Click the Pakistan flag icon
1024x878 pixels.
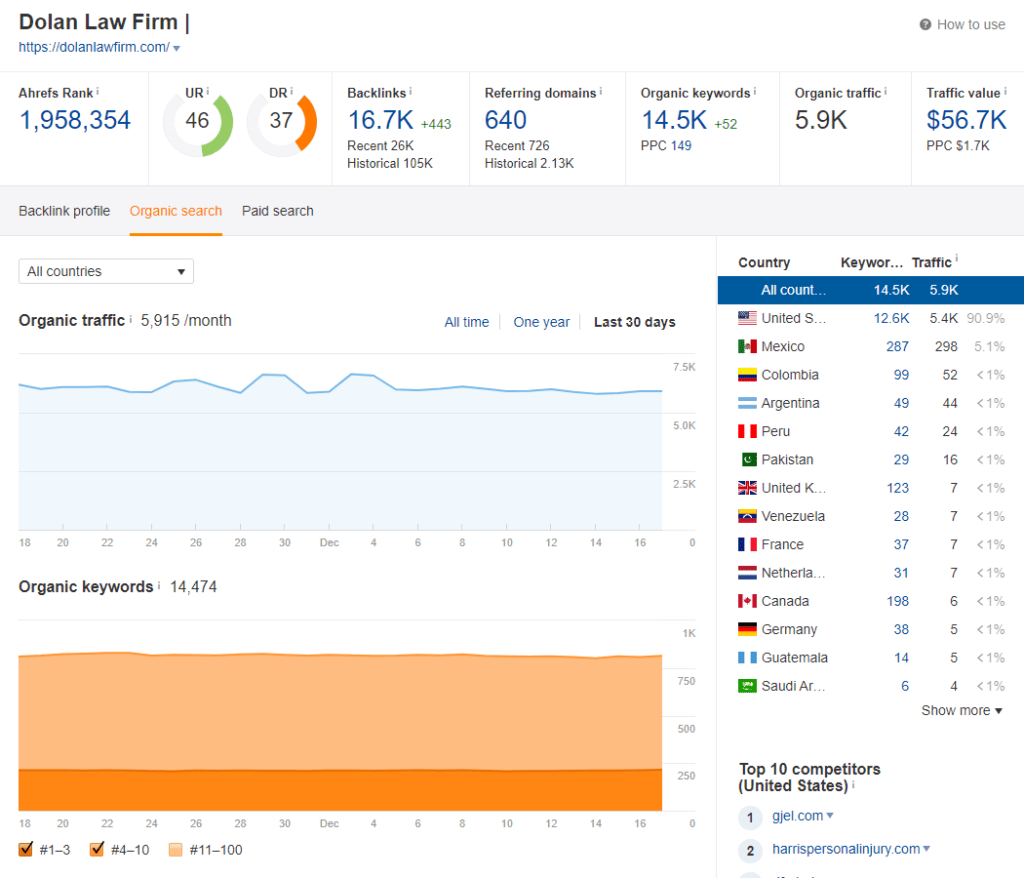748,460
